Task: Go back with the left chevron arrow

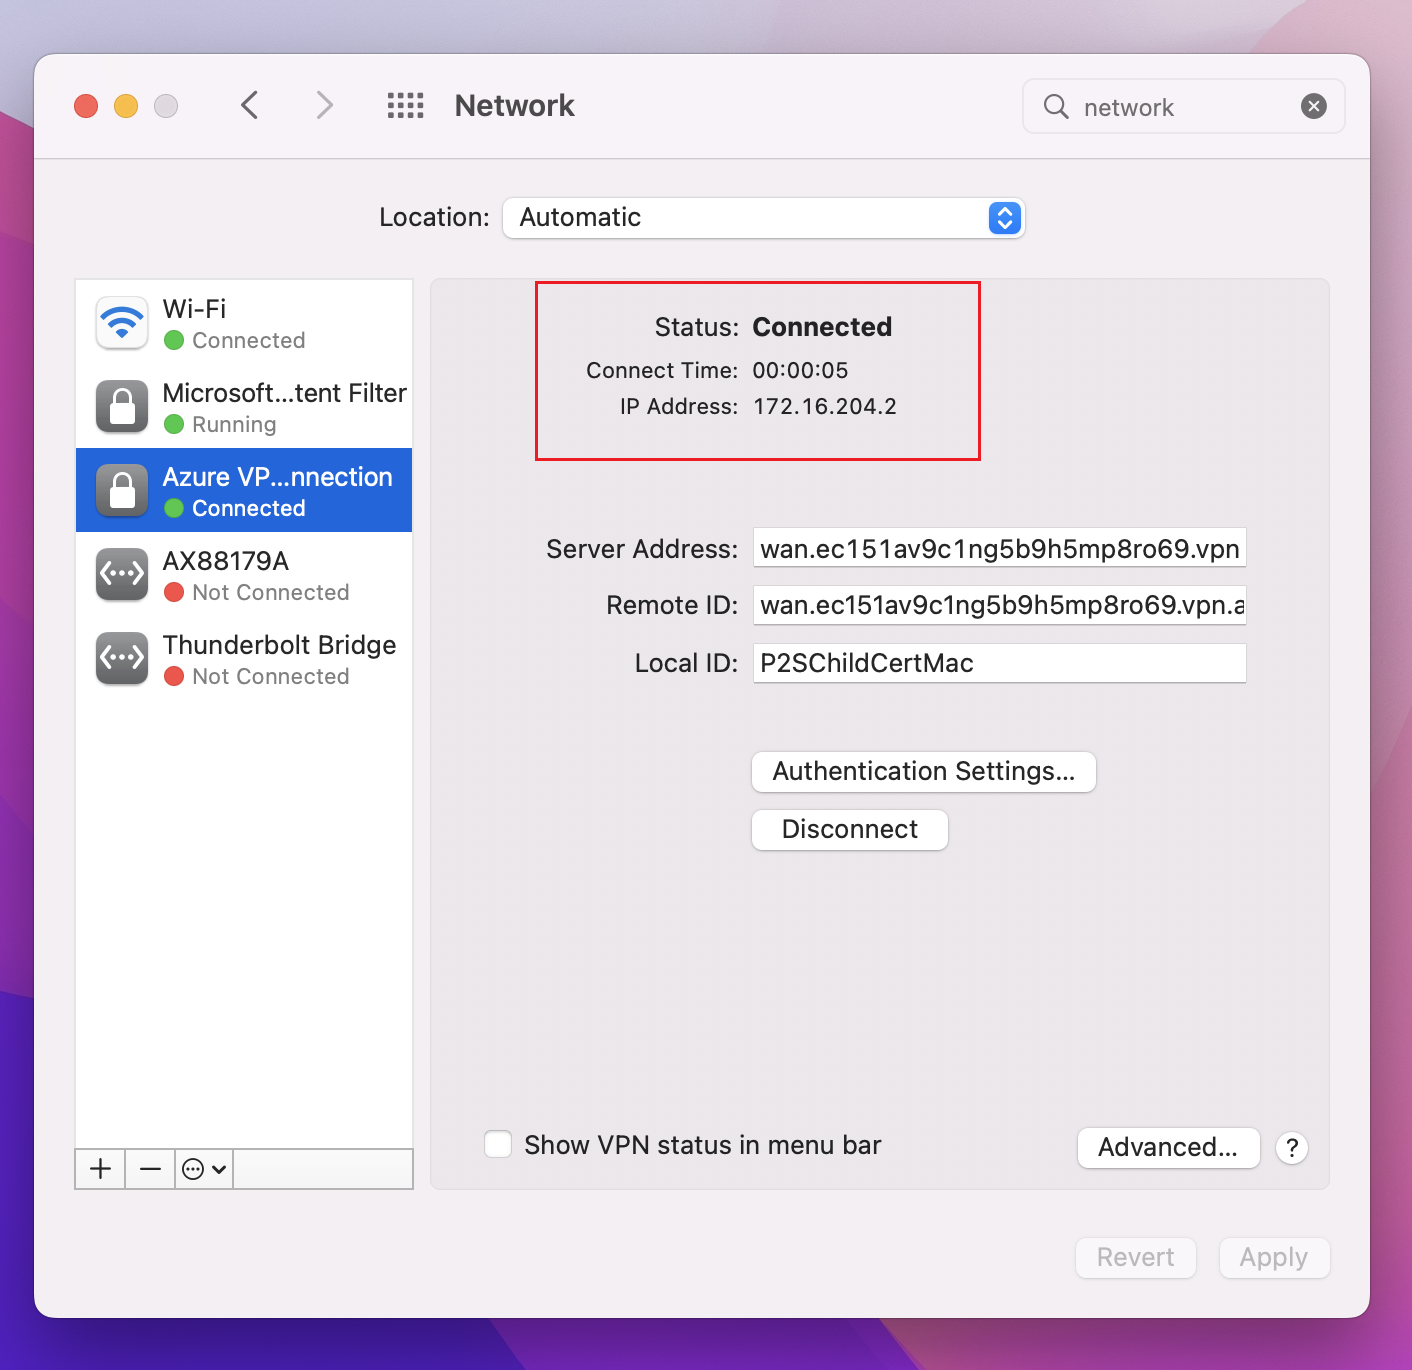Action: coord(250,105)
